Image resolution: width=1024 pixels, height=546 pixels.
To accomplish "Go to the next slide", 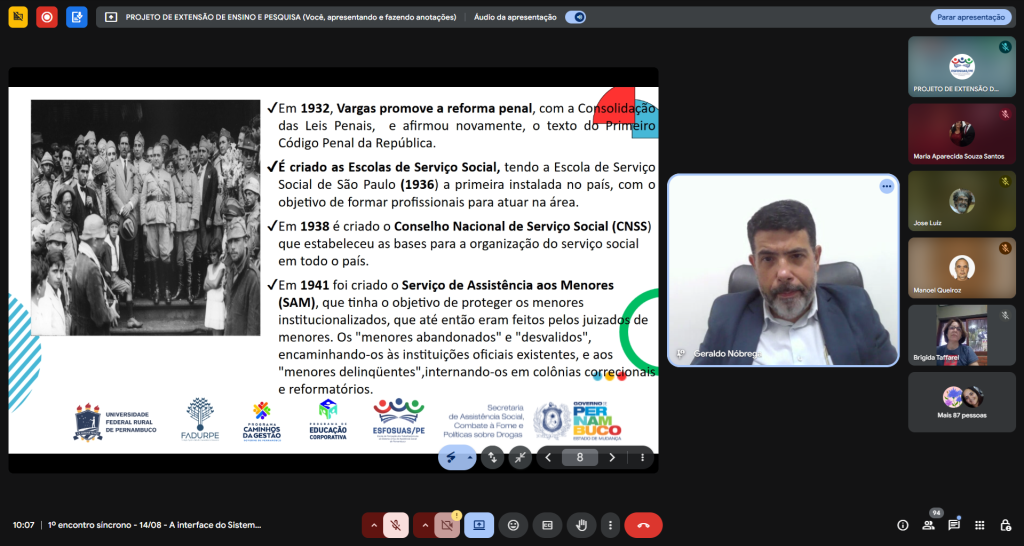I will (x=612, y=458).
